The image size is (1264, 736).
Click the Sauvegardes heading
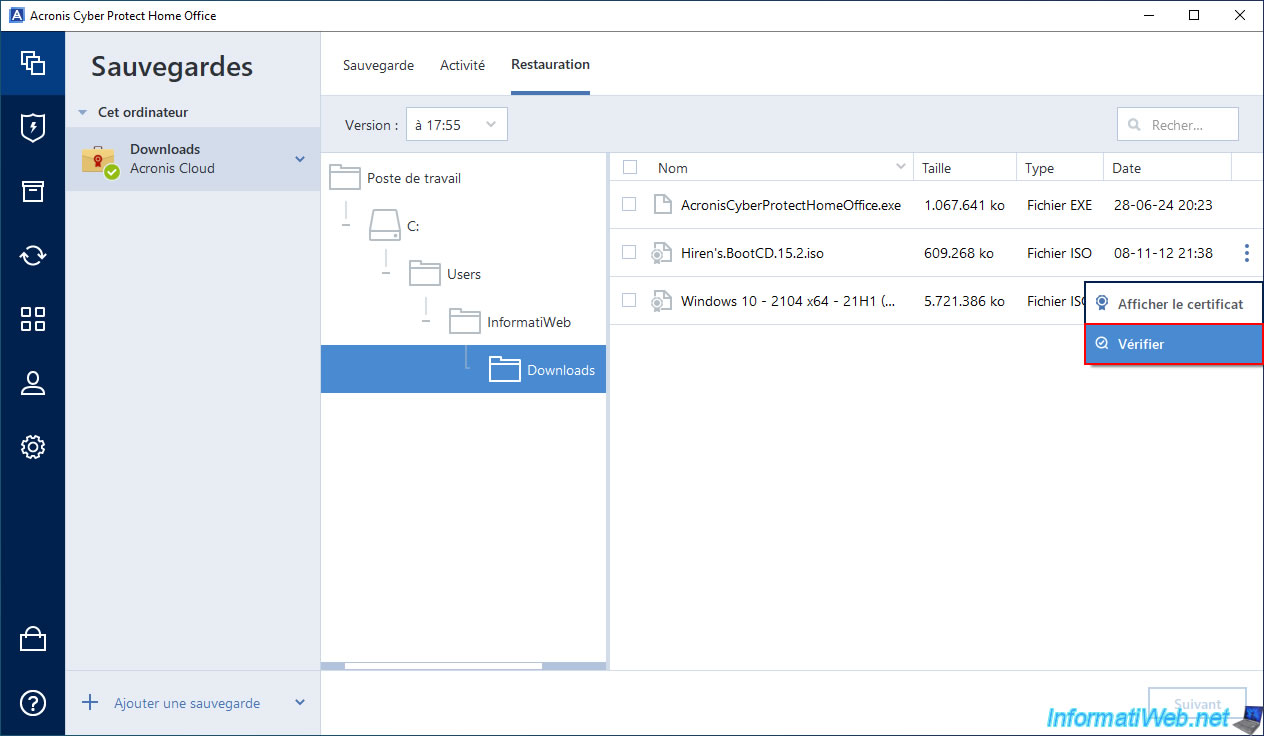(x=172, y=66)
